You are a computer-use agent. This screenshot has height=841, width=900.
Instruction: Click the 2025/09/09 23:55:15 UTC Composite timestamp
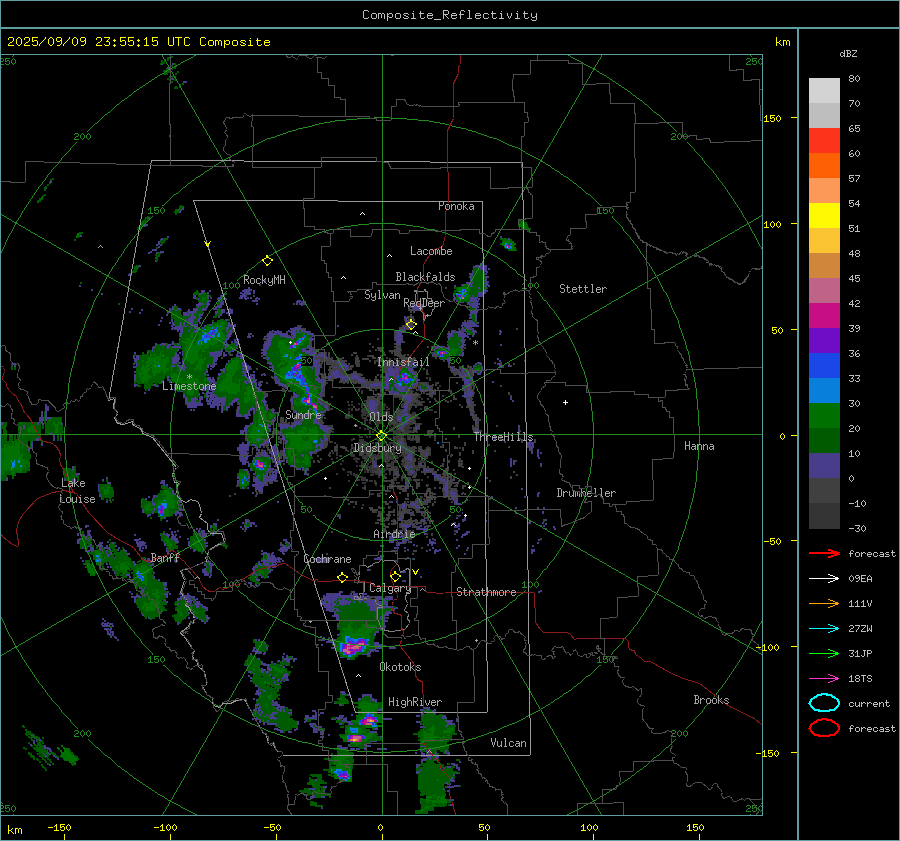click(138, 42)
